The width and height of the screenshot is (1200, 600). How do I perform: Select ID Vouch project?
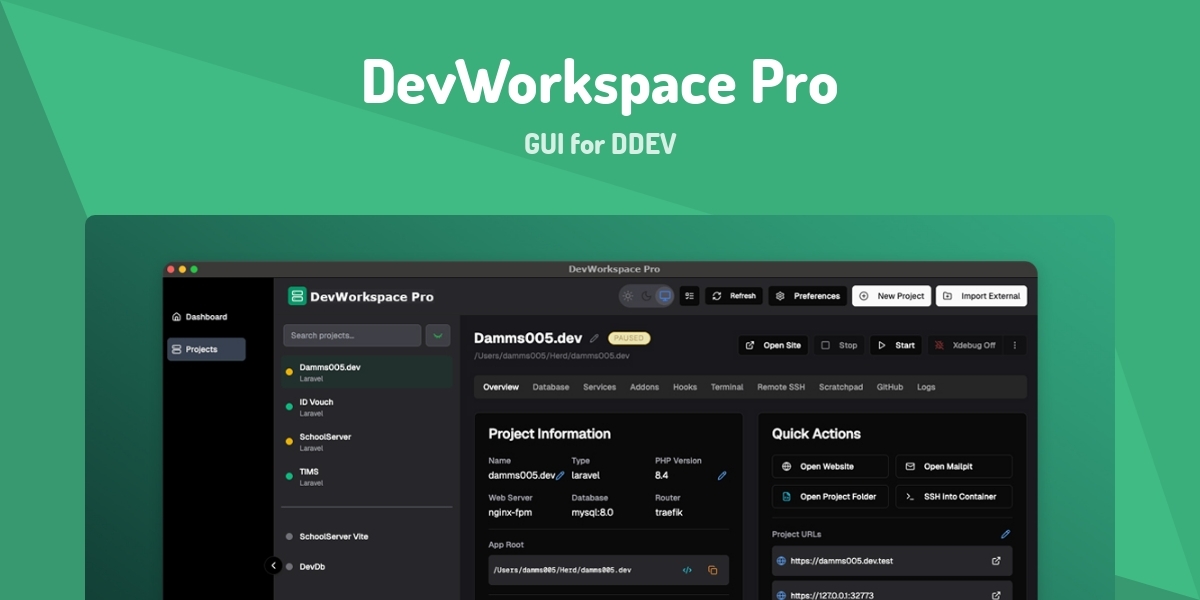tap(367, 407)
